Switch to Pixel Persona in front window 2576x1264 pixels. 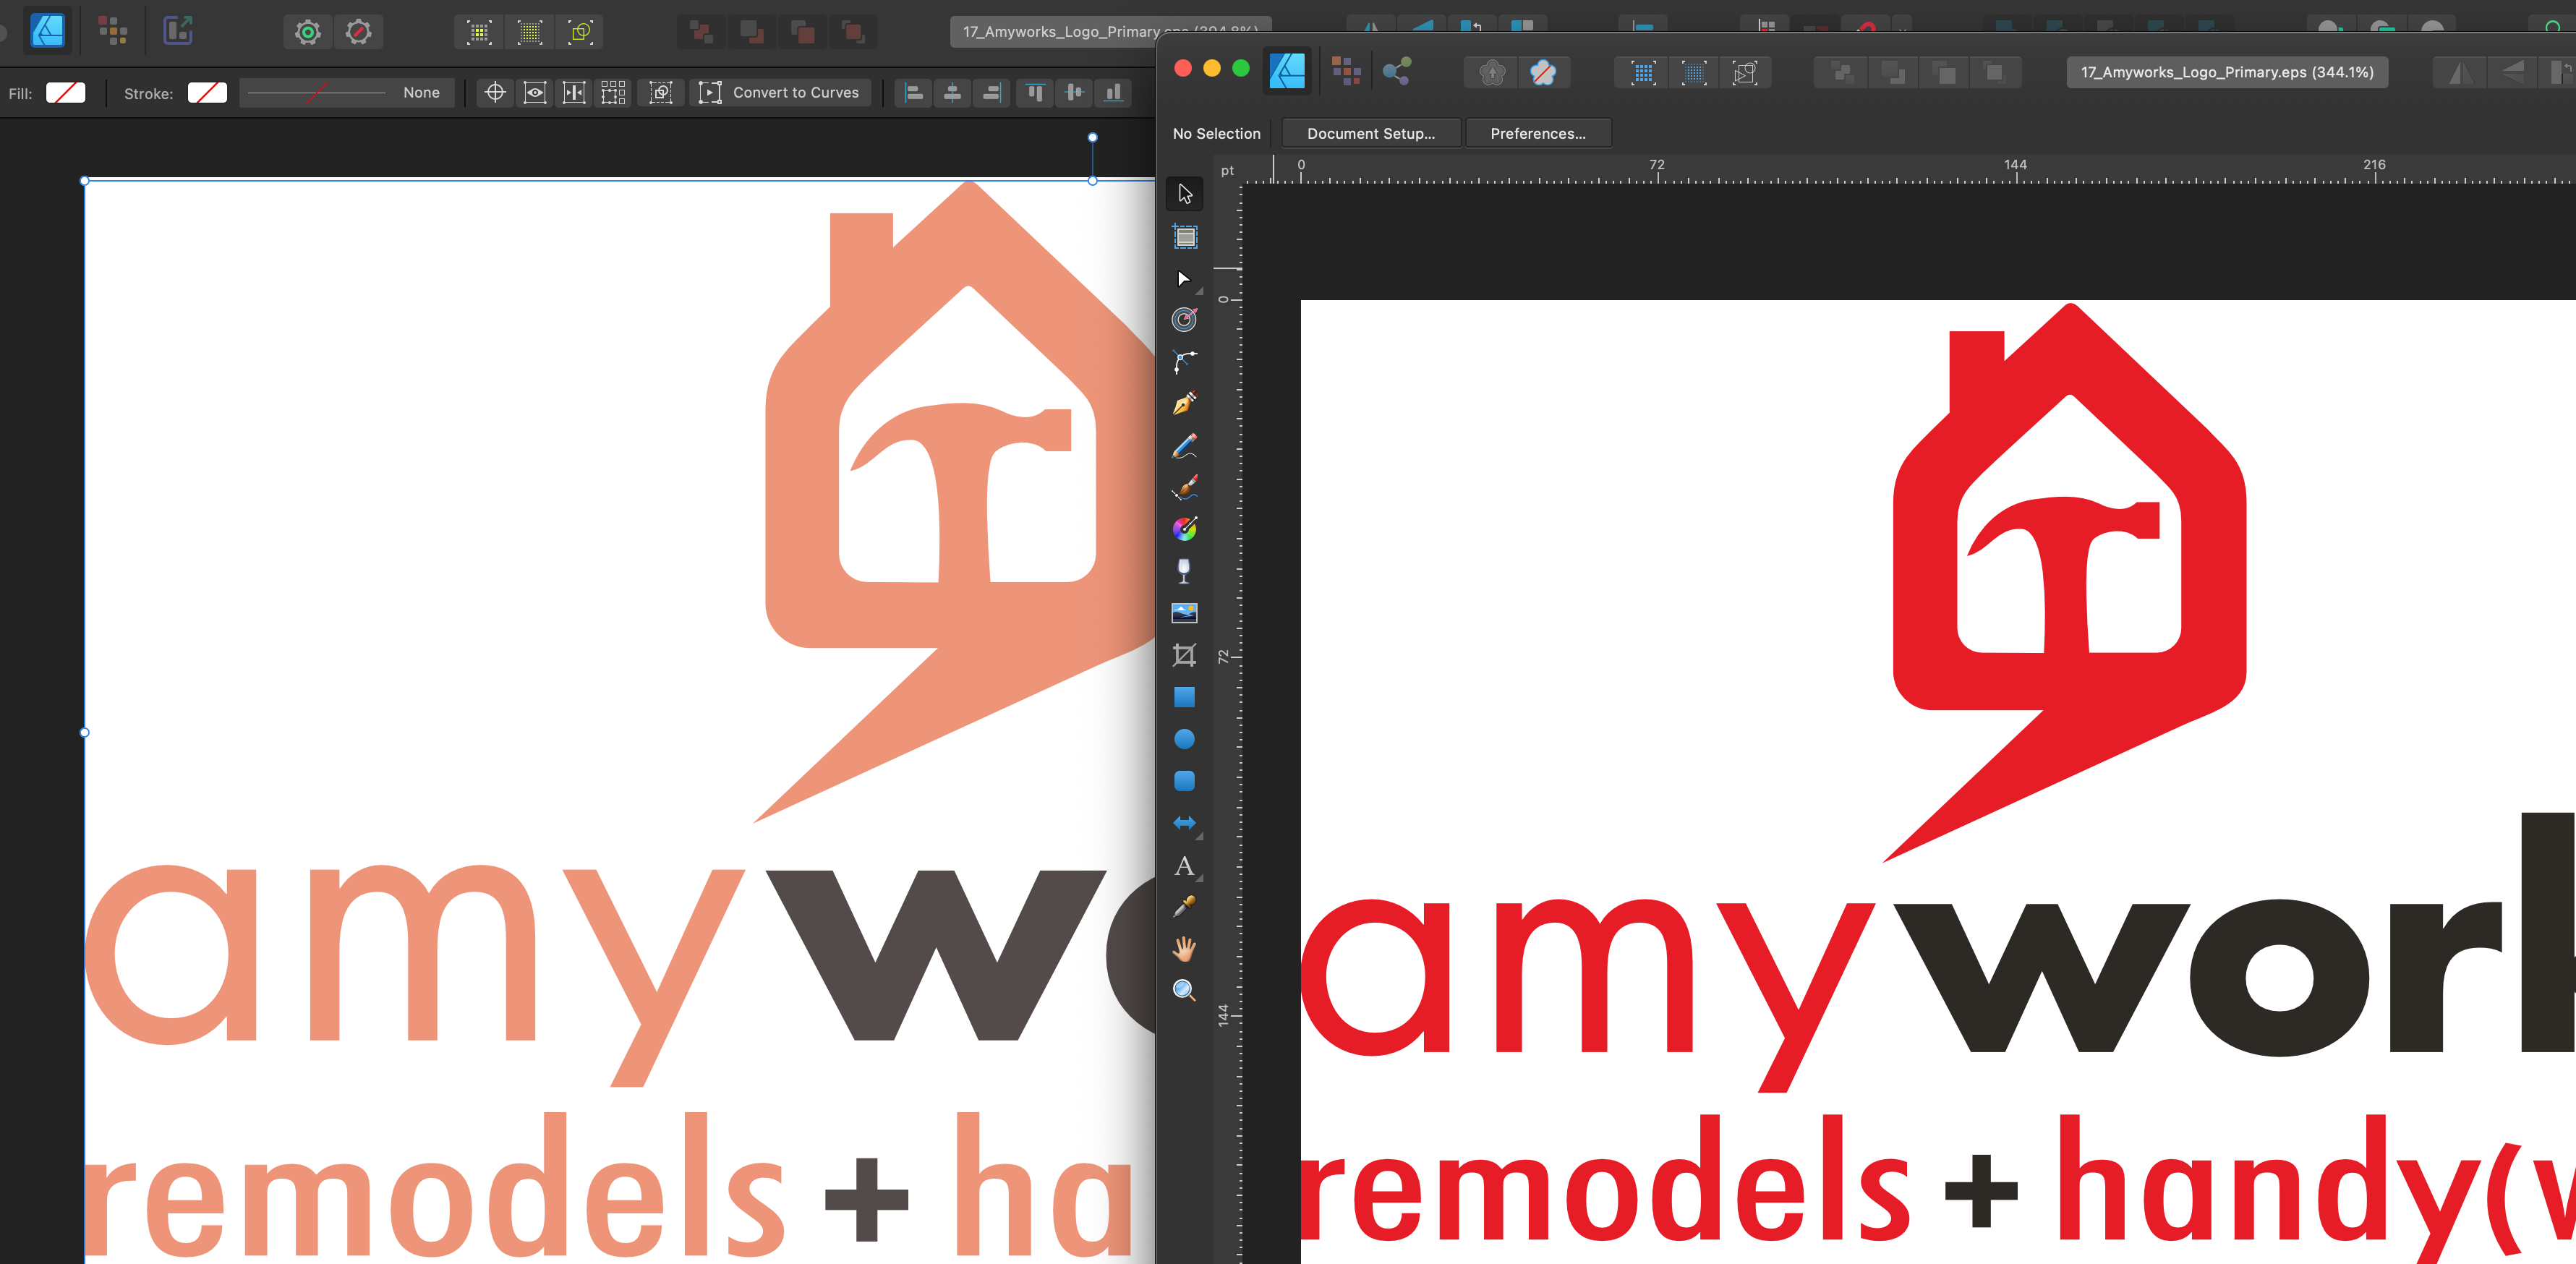[1346, 72]
